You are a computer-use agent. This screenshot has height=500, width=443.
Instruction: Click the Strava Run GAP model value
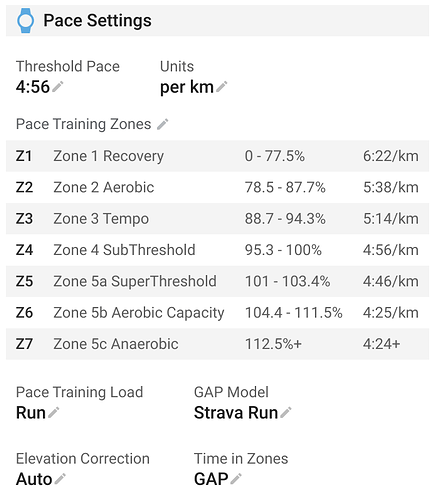coord(236,413)
